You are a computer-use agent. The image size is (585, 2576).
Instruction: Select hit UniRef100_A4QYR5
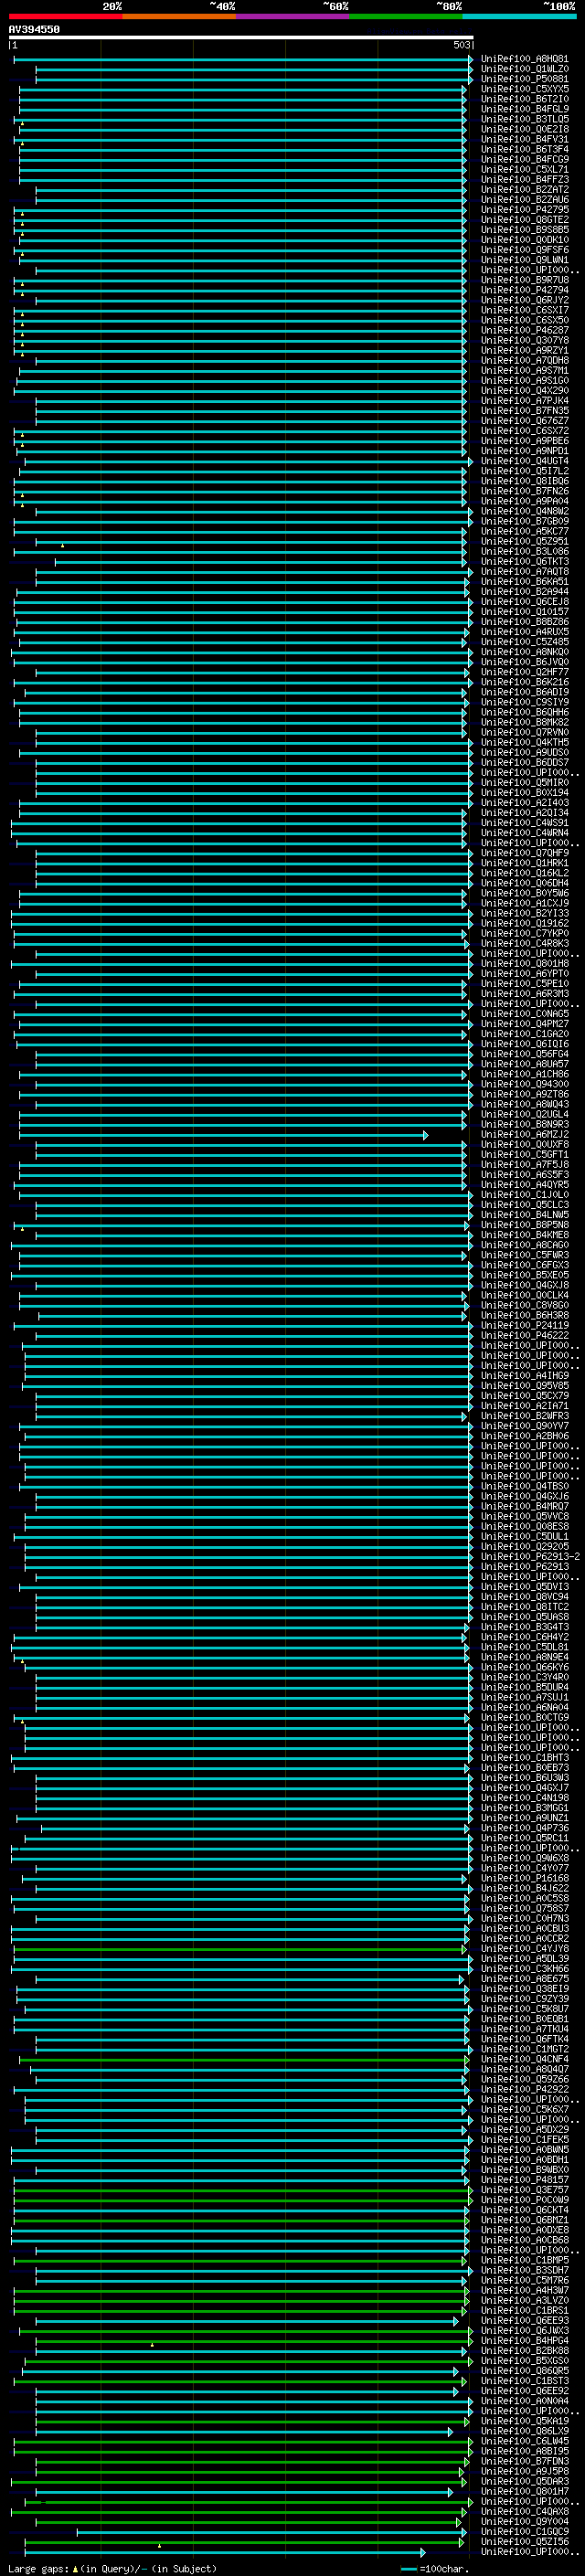tap(525, 1184)
